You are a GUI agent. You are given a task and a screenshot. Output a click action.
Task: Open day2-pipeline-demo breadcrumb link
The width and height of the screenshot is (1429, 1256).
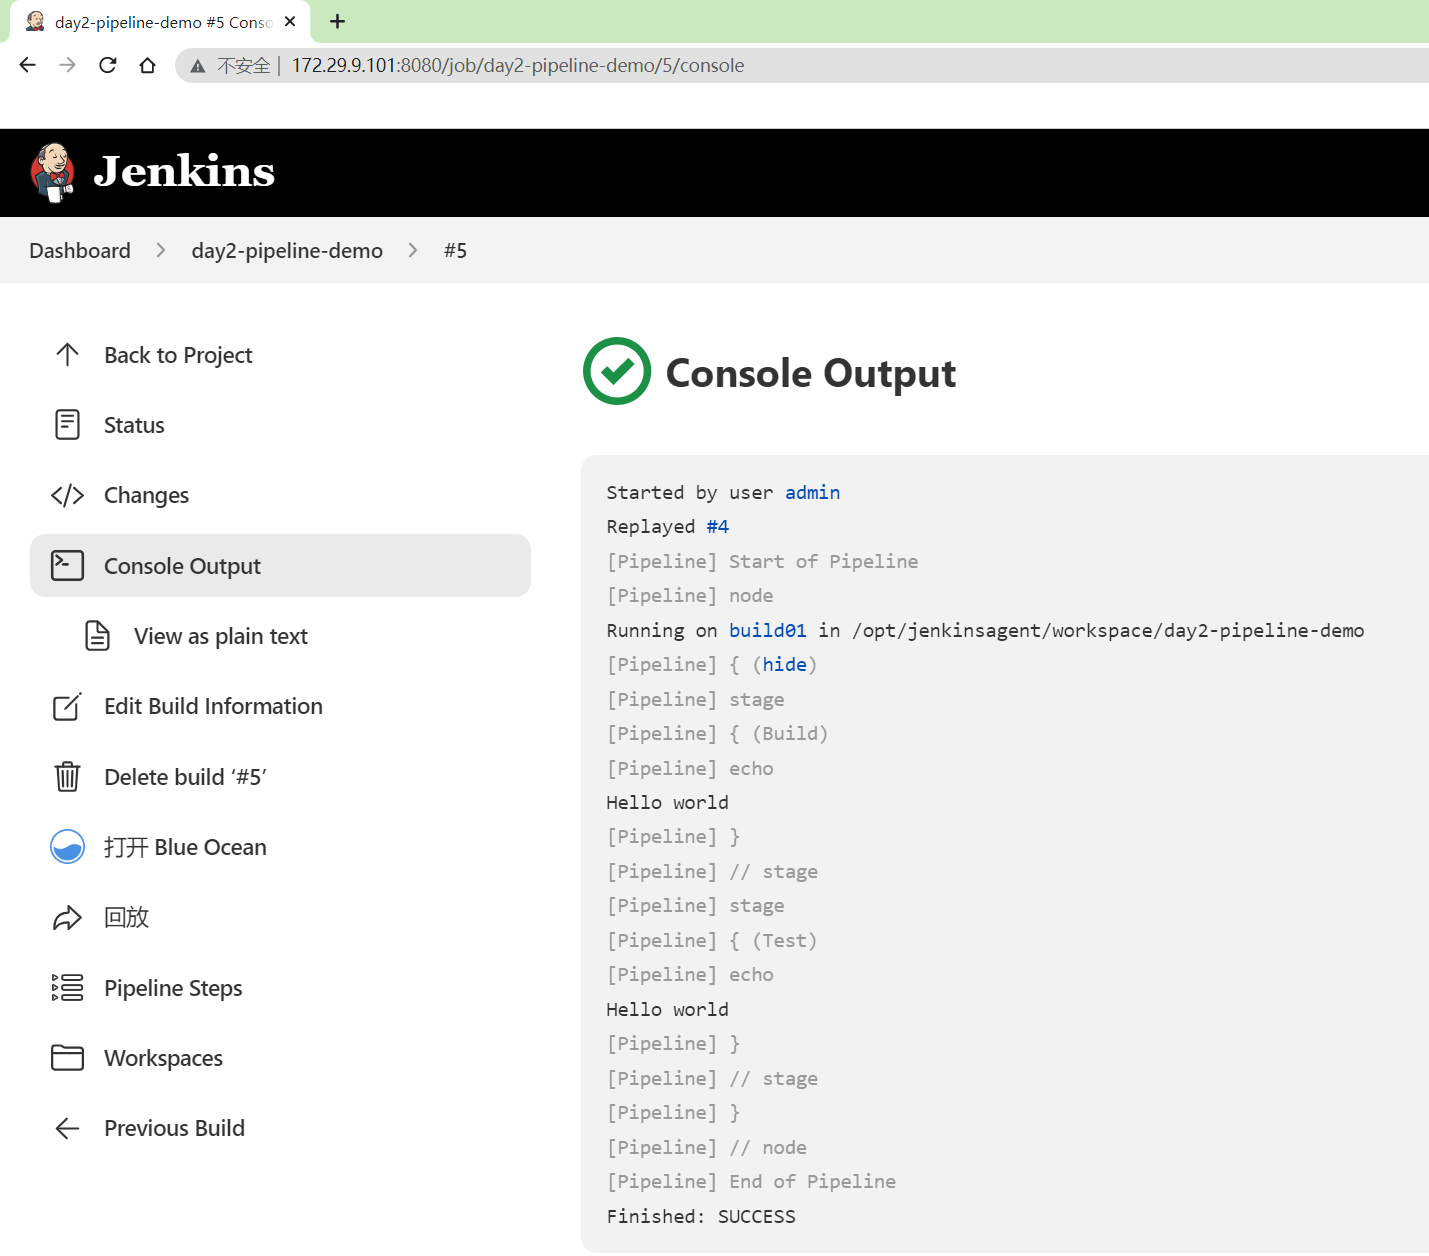287,250
